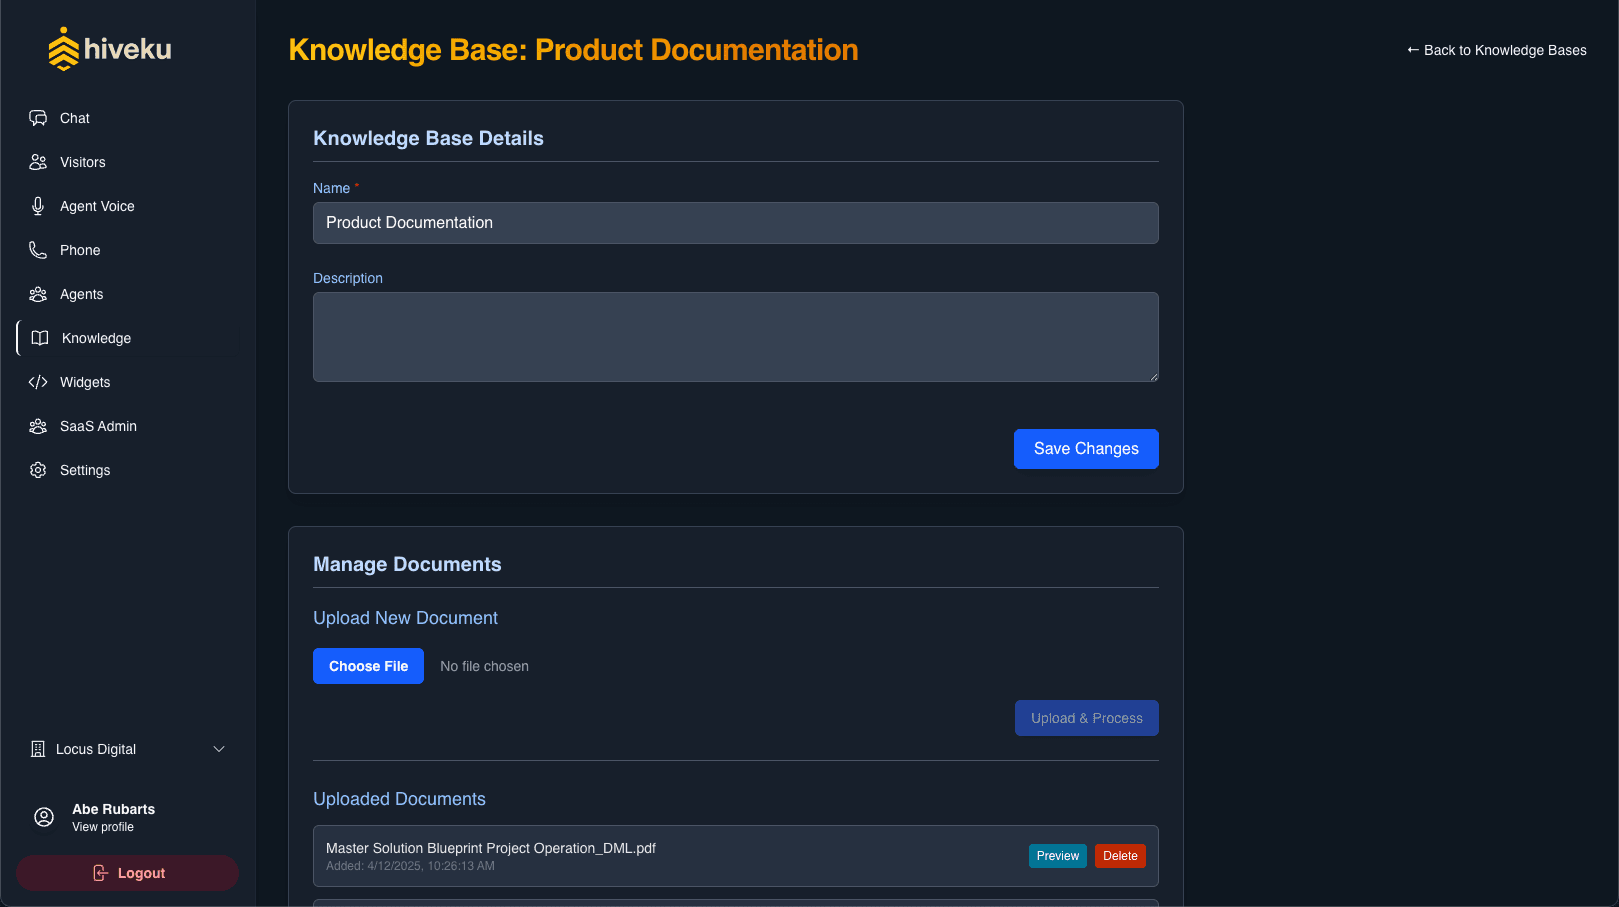Go back to Knowledge Bases
1619x907 pixels.
click(x=1496, y=50)
